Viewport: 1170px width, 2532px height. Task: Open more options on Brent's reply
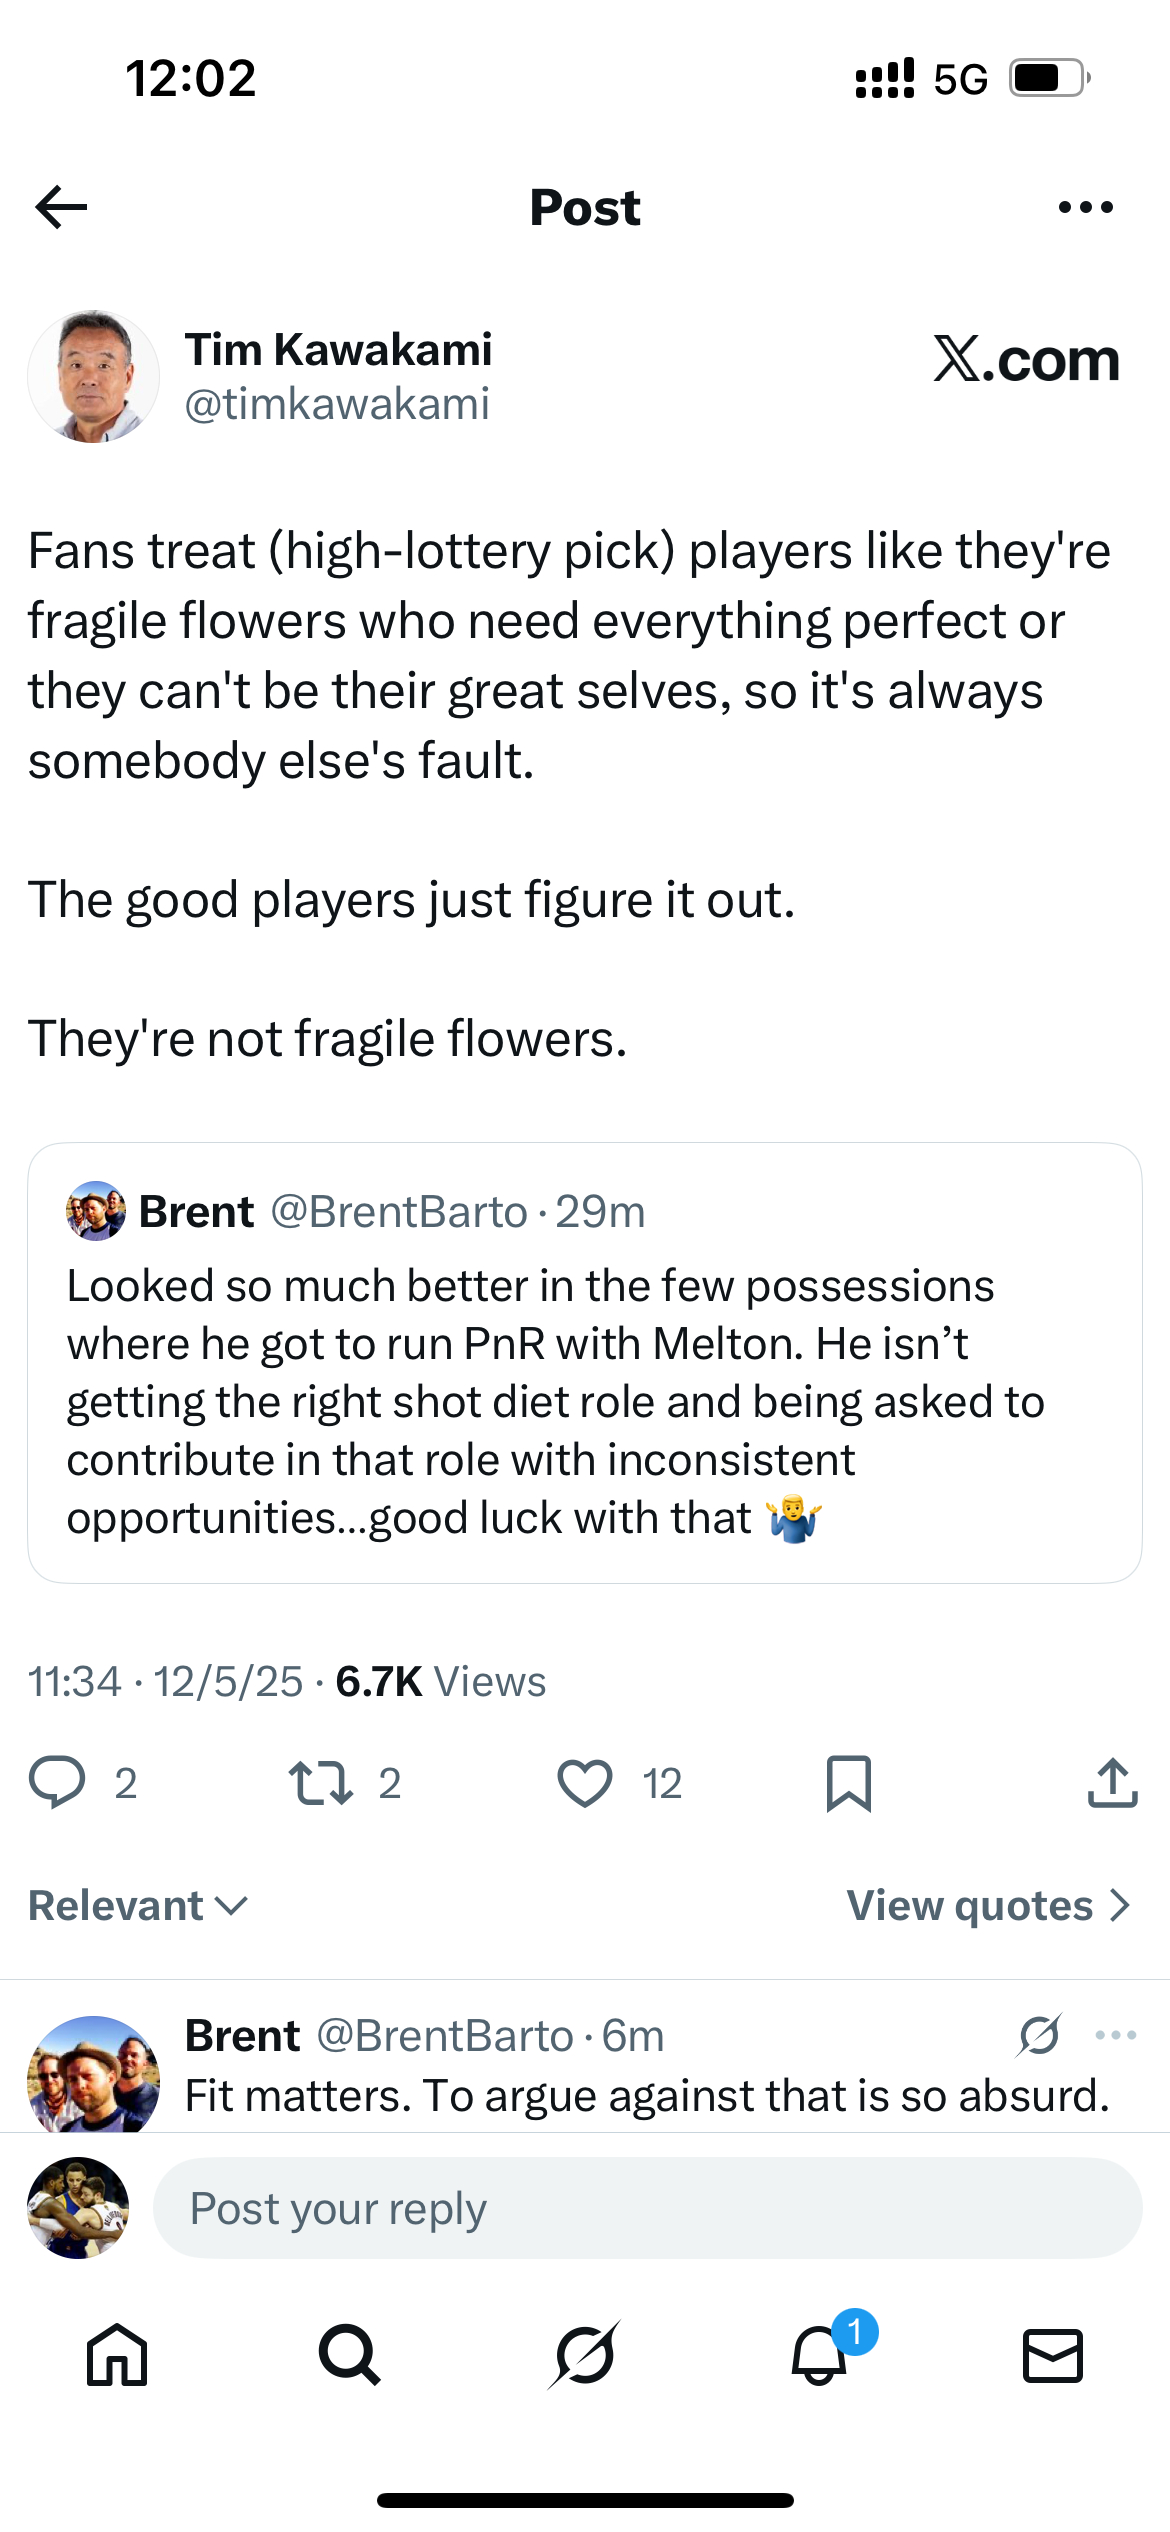point(1115,2035)
